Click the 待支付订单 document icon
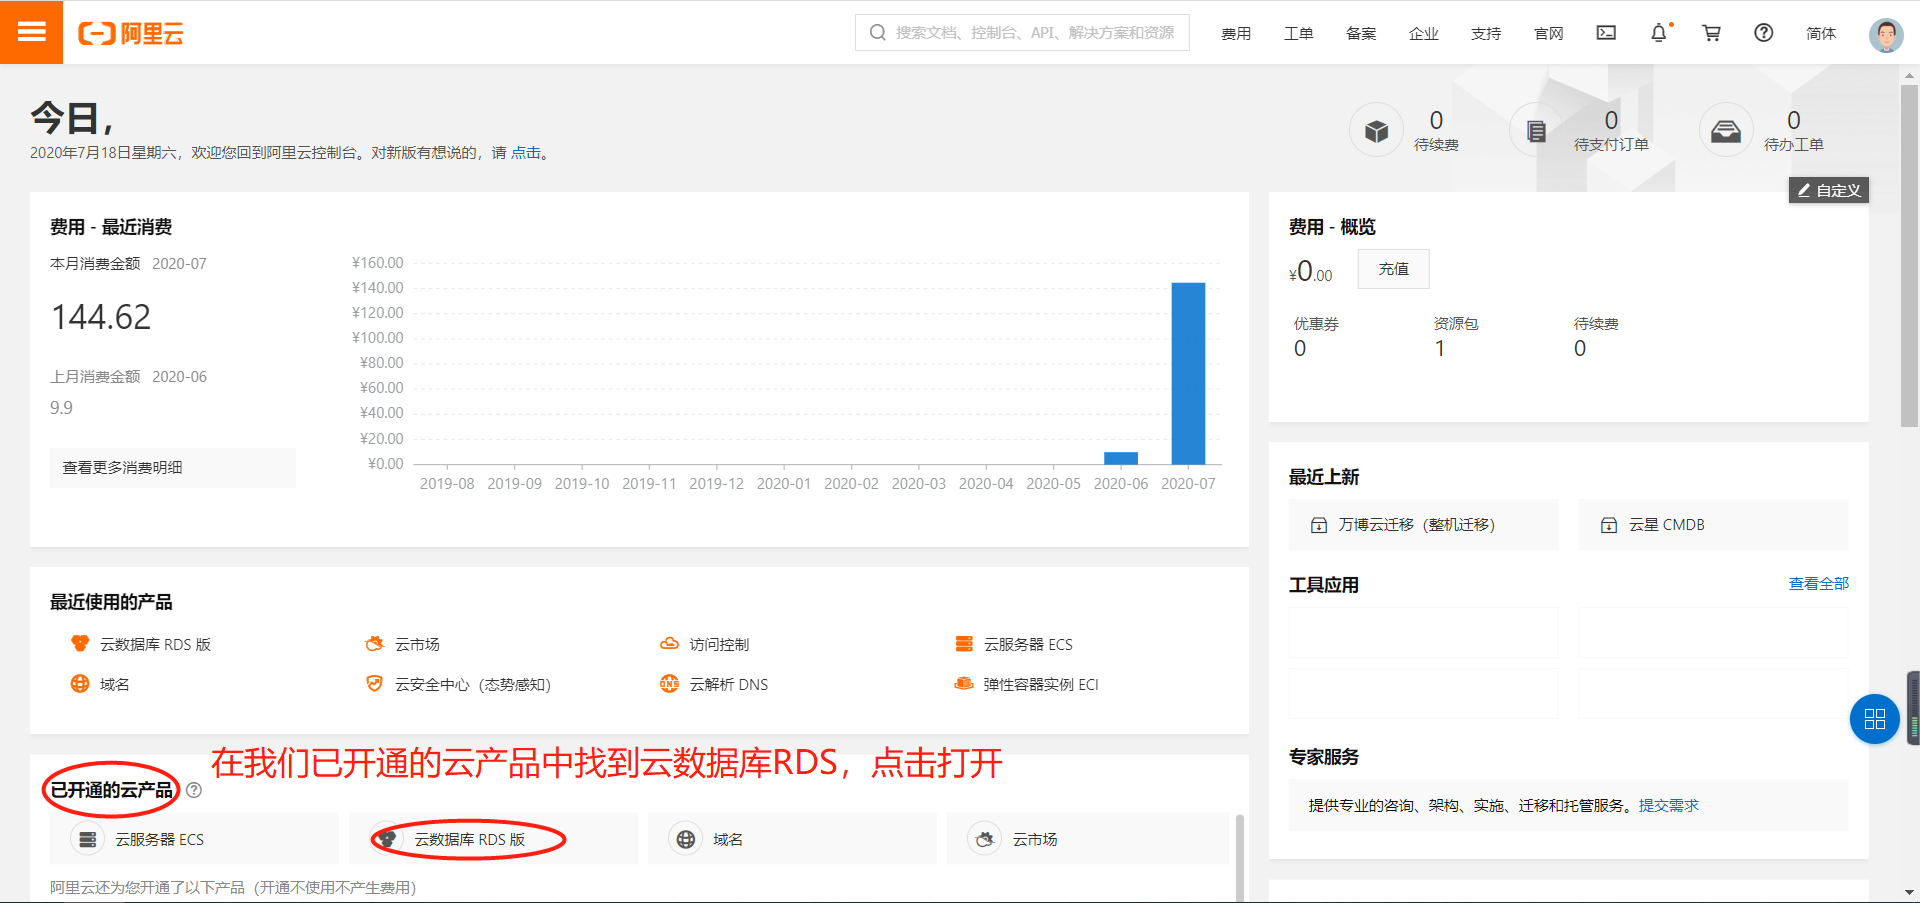The width and height of the screenshot is (1920, 903). point(1536,131)
